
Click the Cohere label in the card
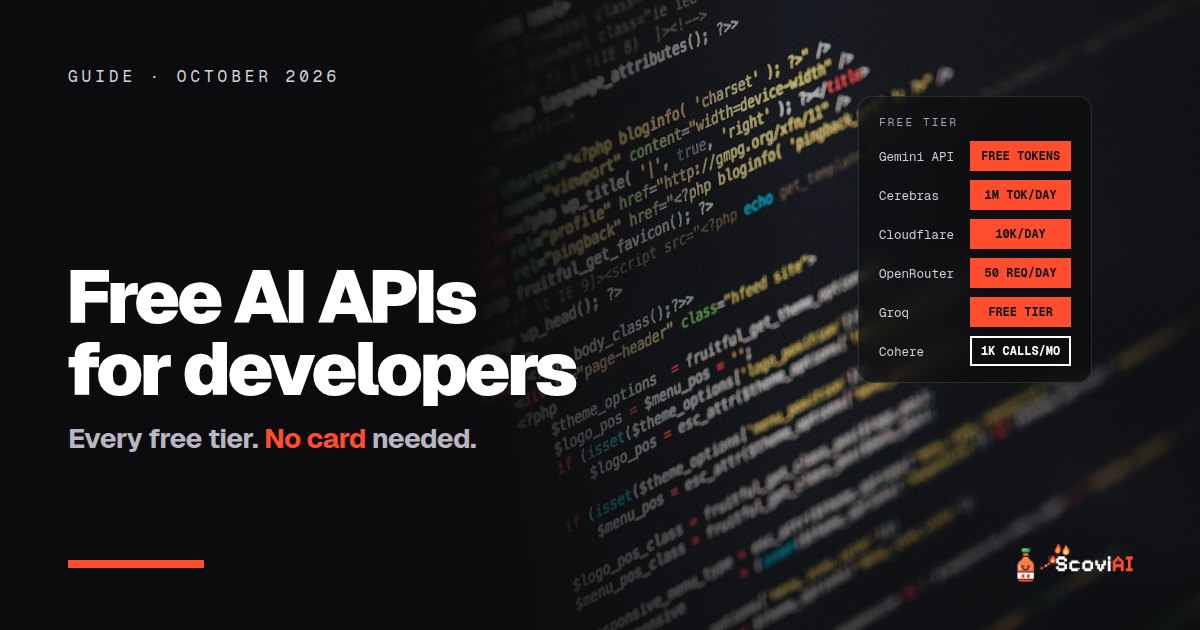(901, 352)
